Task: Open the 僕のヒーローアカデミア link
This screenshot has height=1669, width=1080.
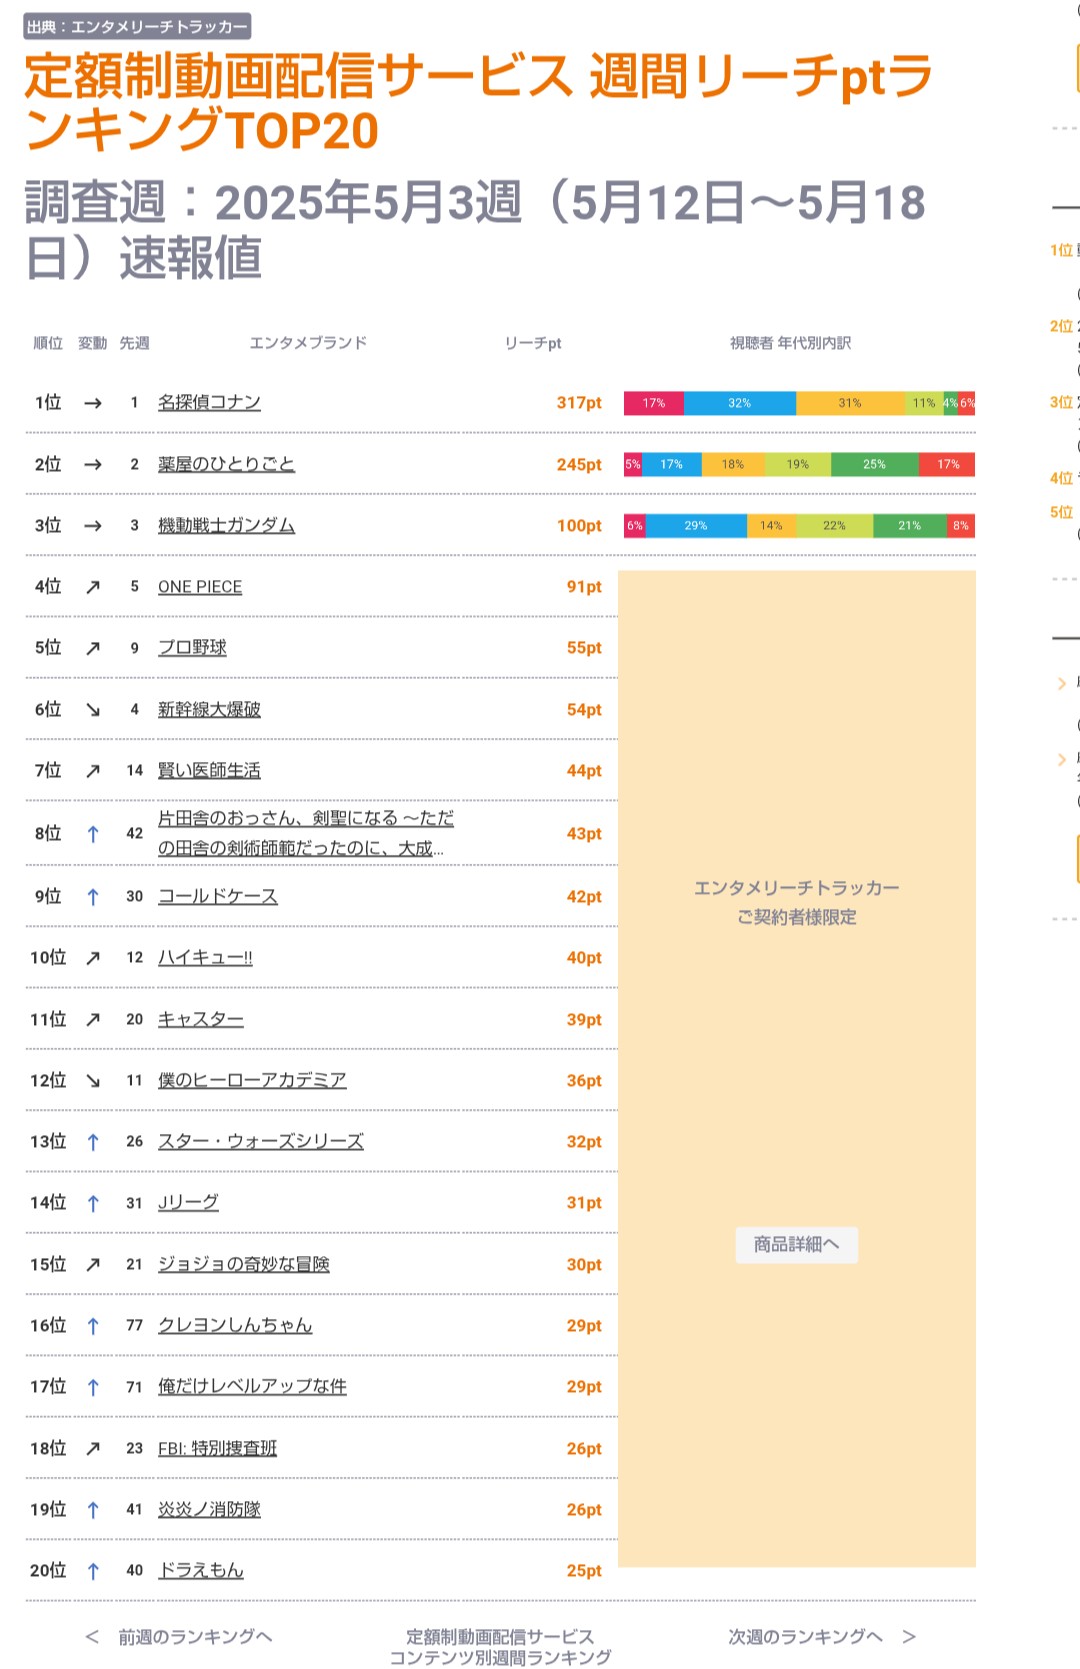Action: 252,1081
